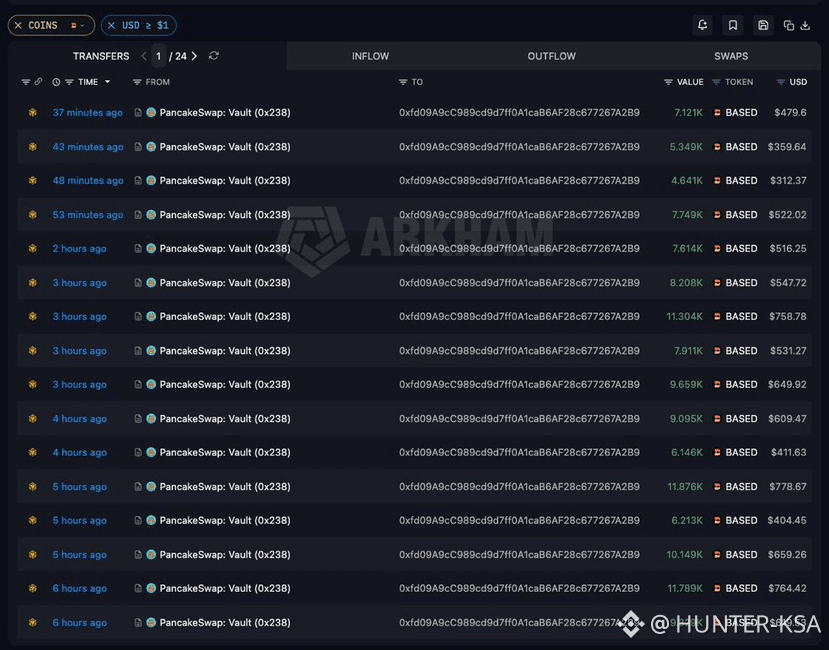Image resolution: width=829 pixels, height=650 pixels.
Task: Click the PancakeSwap logo in the $649.92 row
Action: click(x=151, y=384)
